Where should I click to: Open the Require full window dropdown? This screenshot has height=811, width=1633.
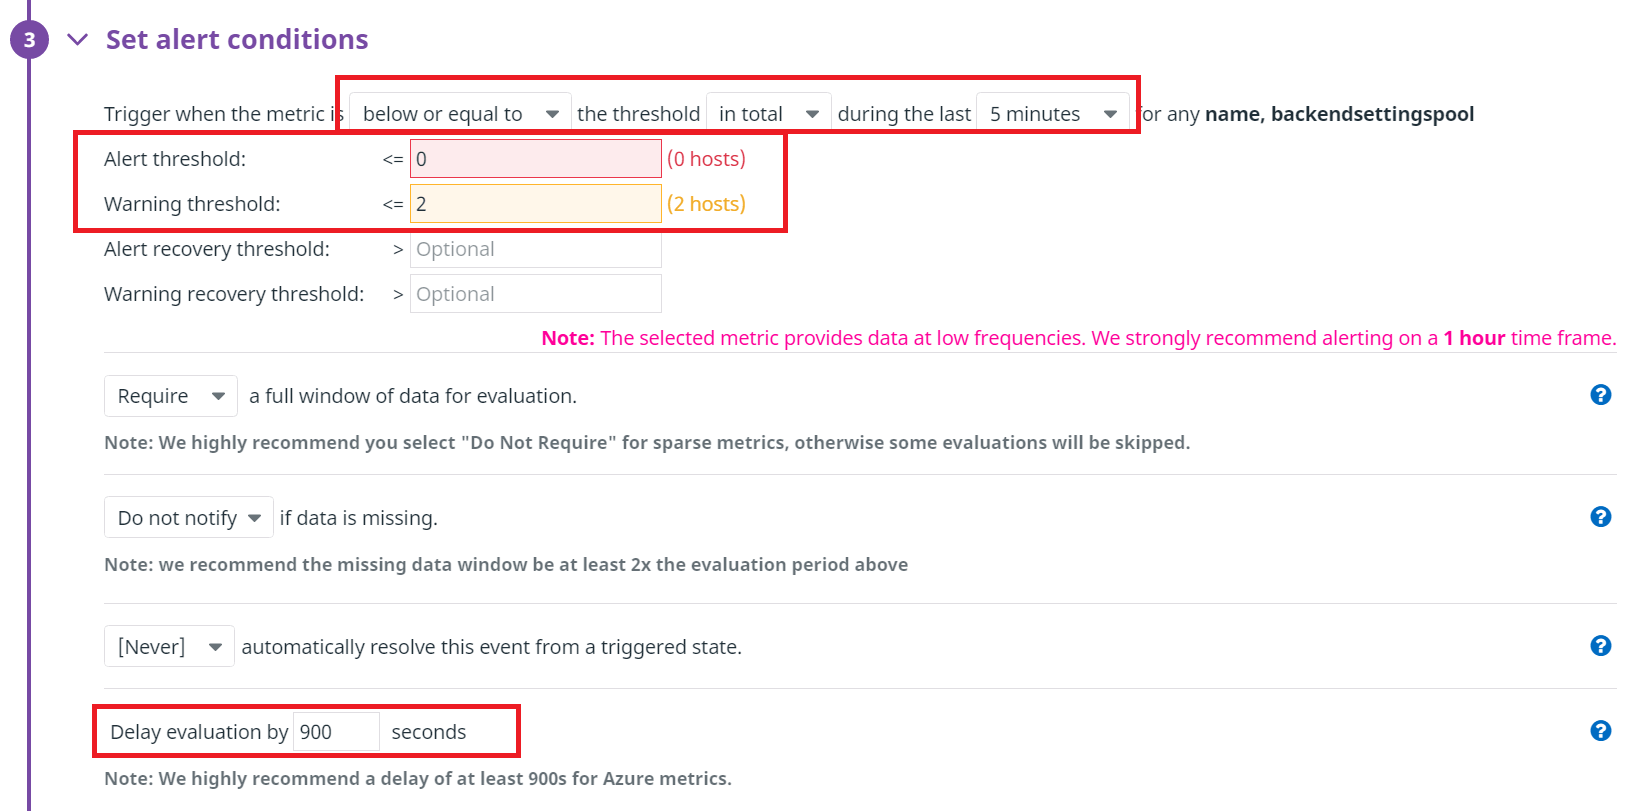170,396
